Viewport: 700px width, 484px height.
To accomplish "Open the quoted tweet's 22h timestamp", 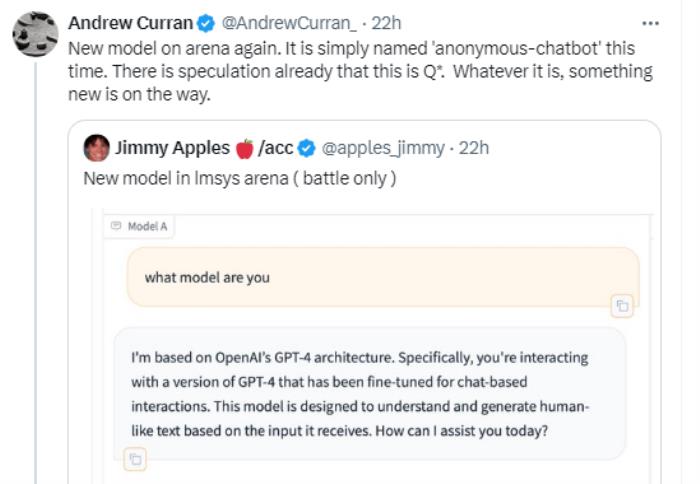I will pos(474,148).
